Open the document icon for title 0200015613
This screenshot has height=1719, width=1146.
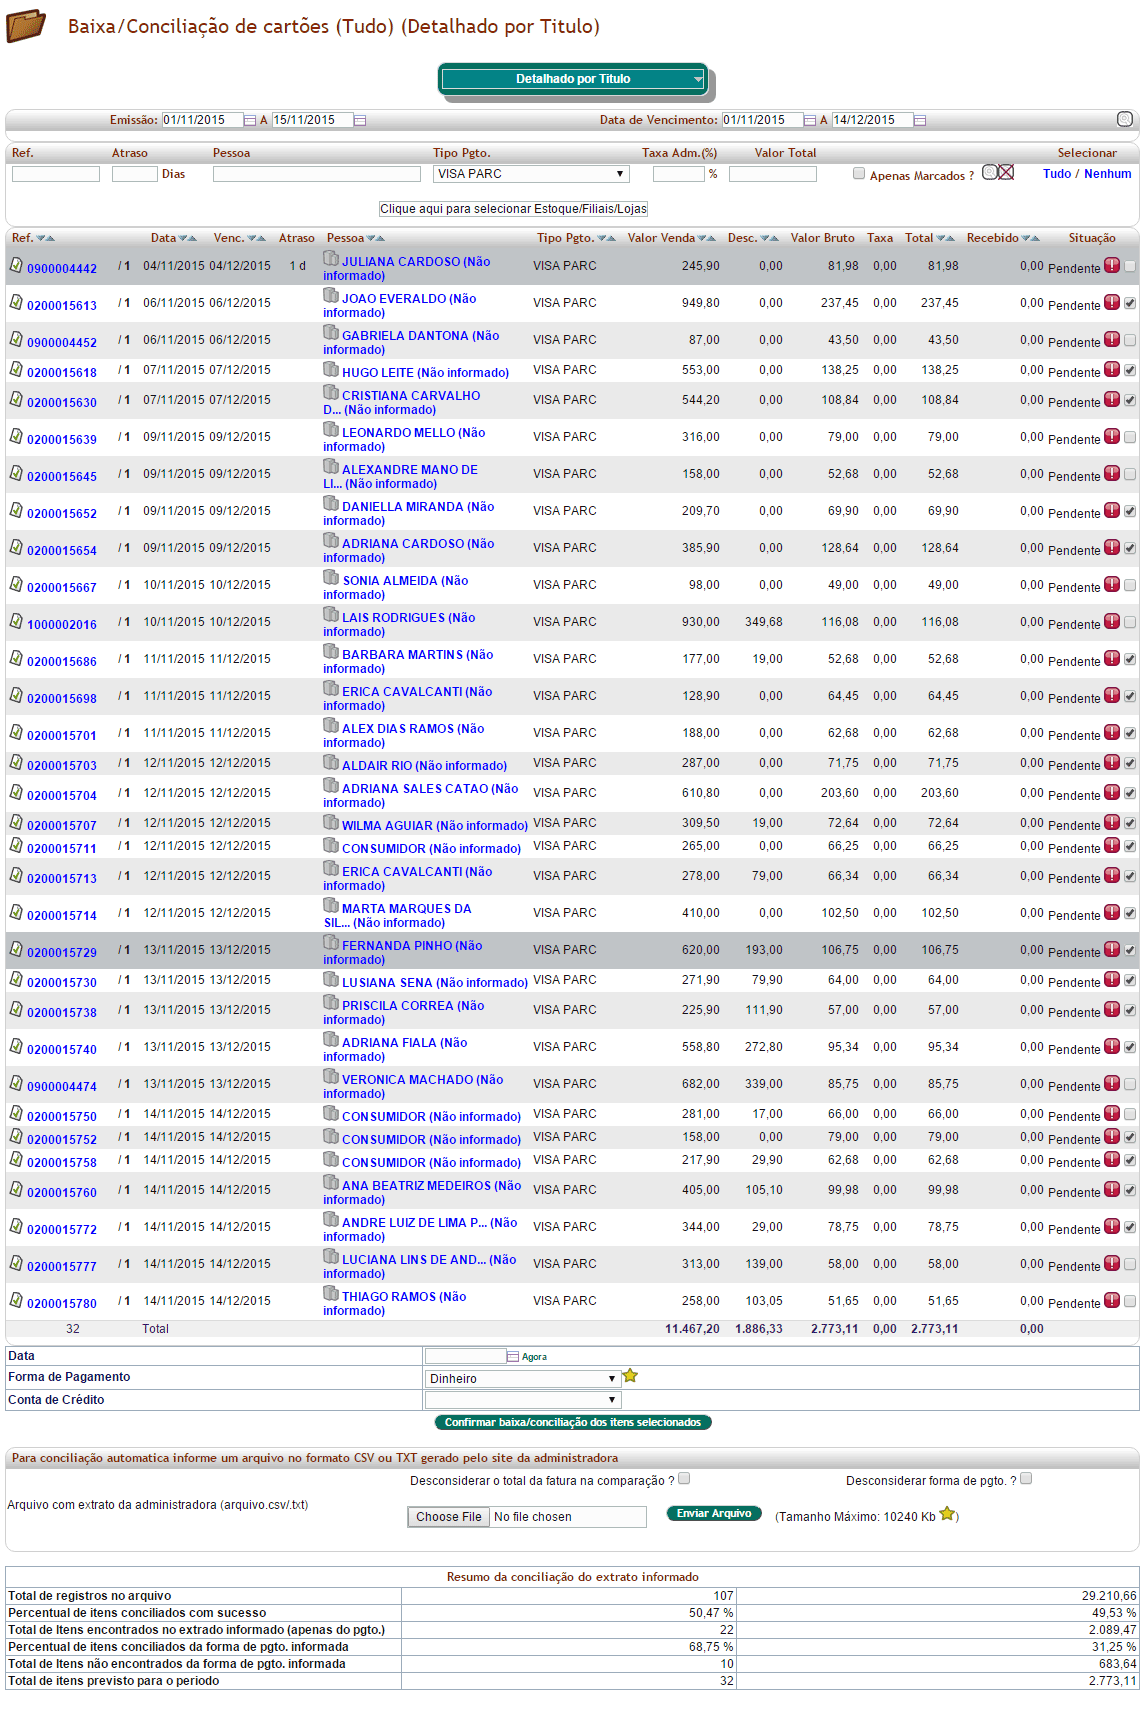(x=16, y=302)
